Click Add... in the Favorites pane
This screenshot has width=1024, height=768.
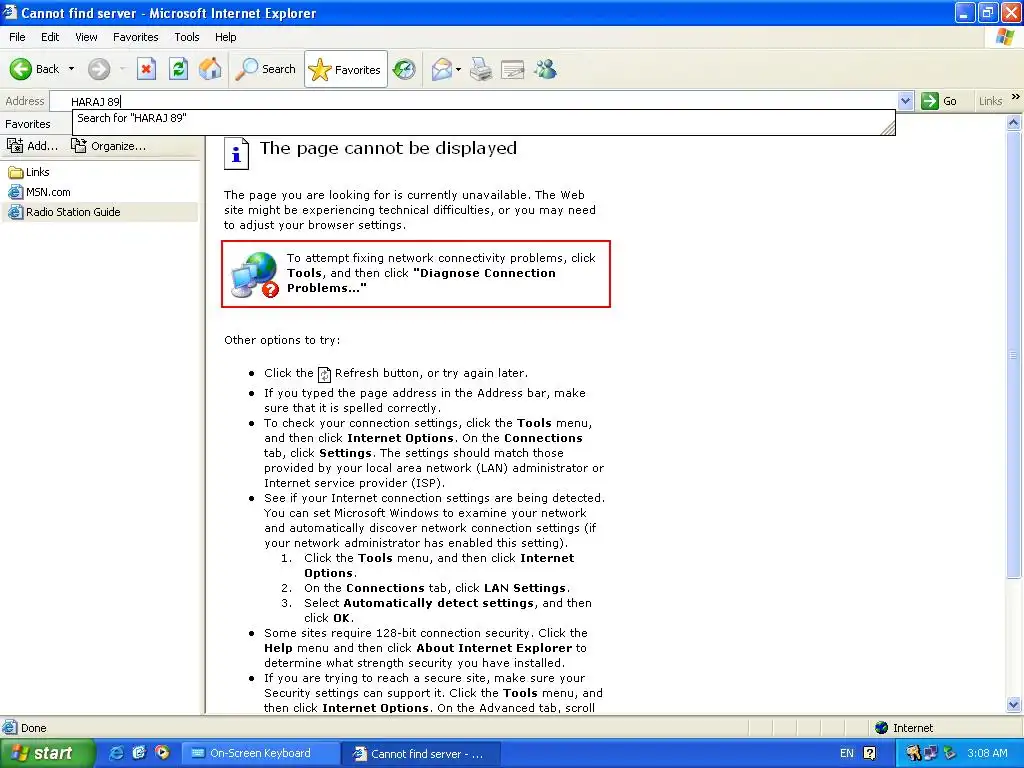coord(32,146)
